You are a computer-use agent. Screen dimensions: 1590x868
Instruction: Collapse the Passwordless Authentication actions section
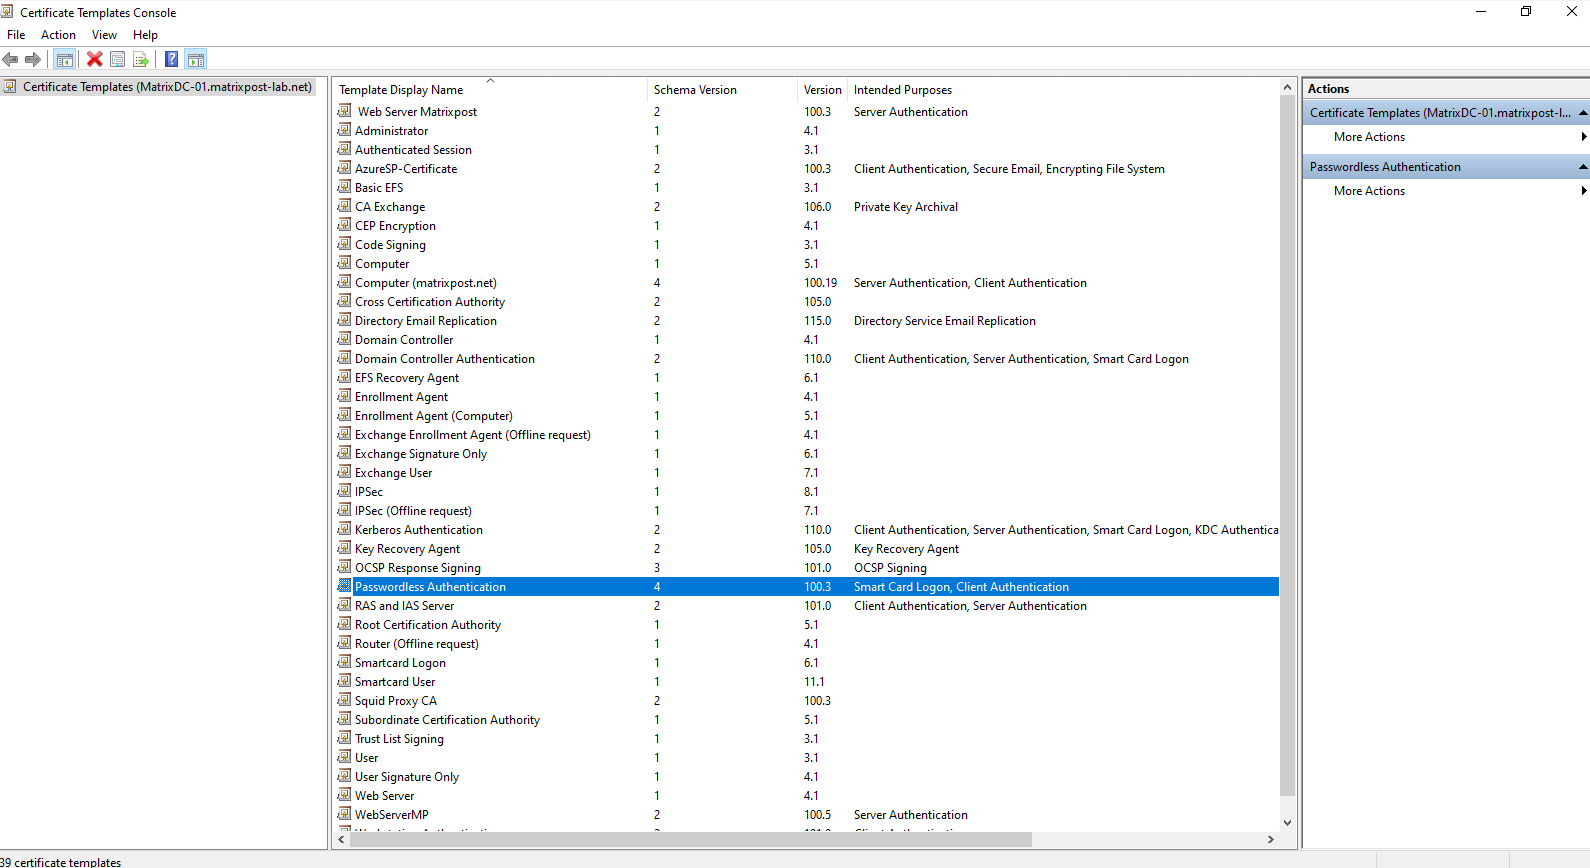point(1583,167)
